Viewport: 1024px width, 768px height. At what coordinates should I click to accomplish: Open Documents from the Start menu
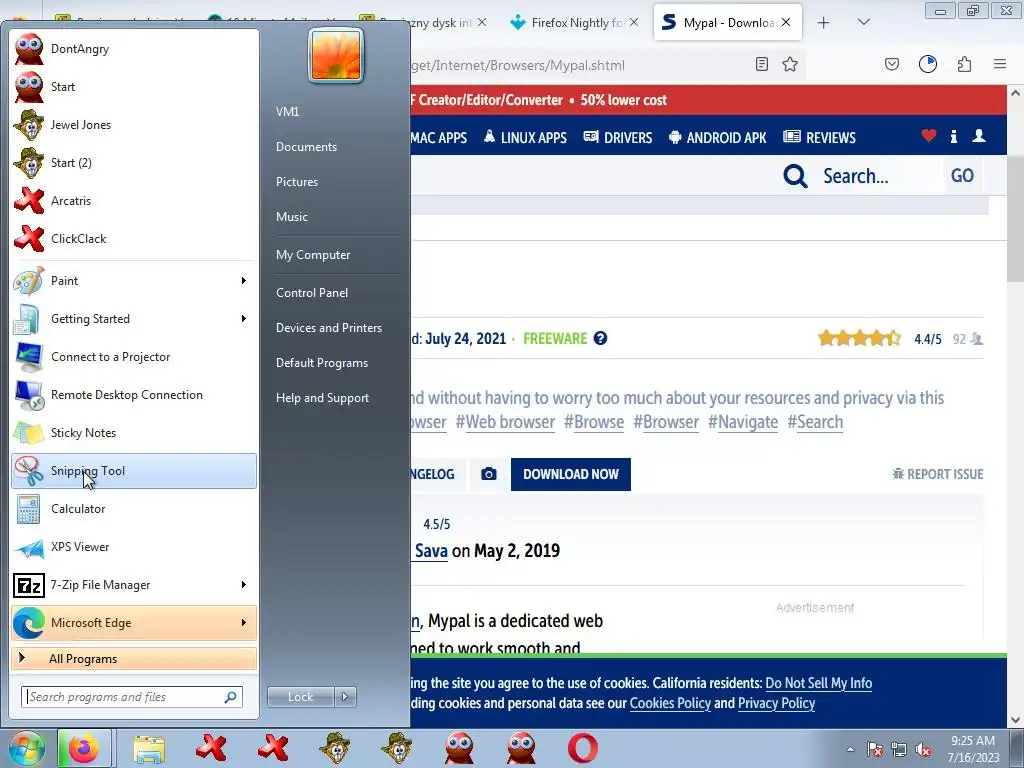[306, 147]
